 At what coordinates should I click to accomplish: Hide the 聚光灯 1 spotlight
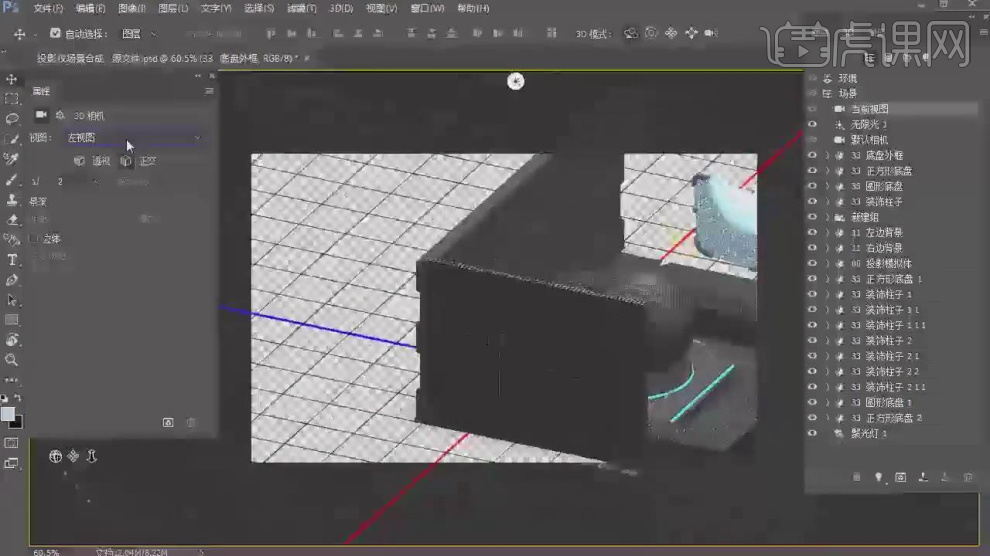(813, 433)
